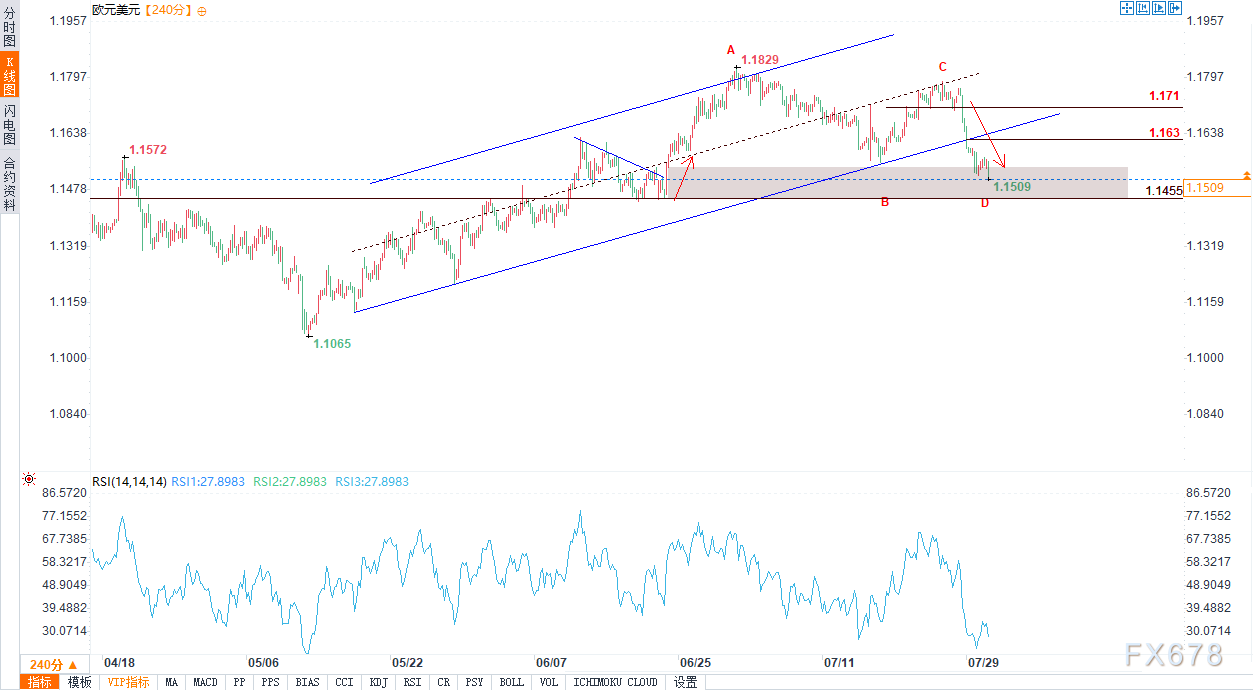Open the VIP指标 tab
The image size is (1253, 690).
[128, 682]
